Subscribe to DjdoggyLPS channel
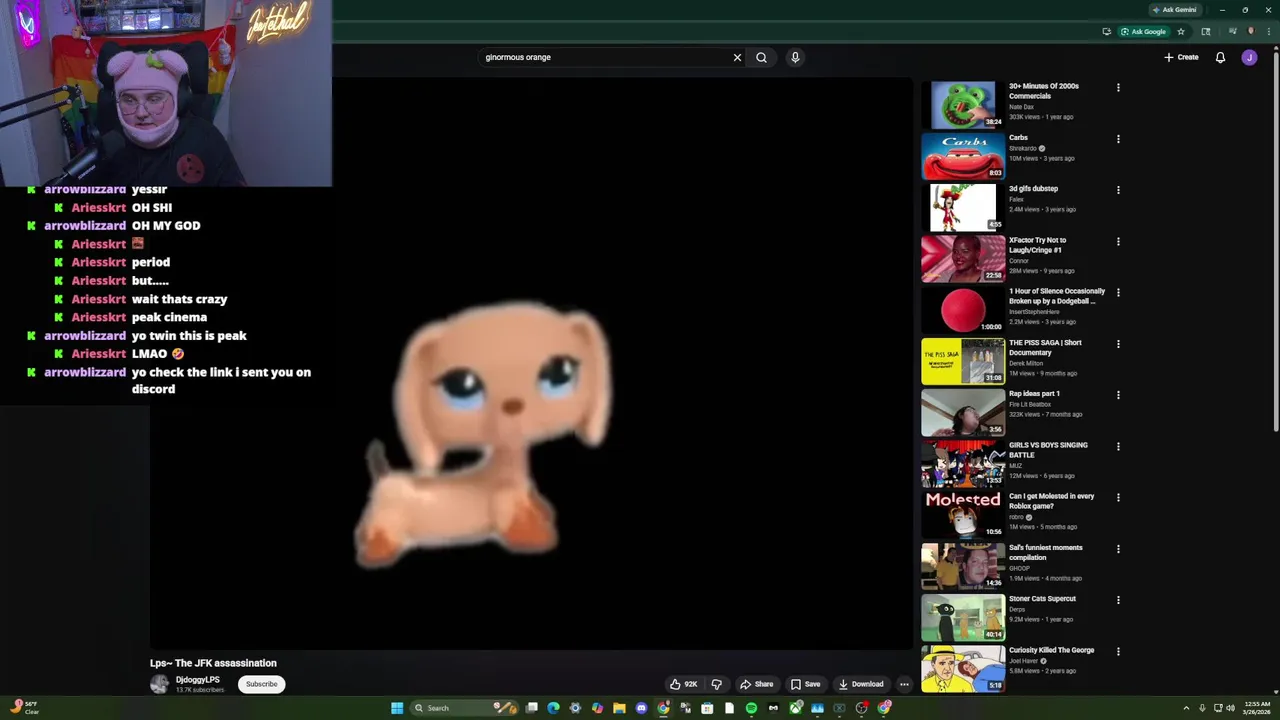Screen dimensions: 1280x720 tap(262, 684)
